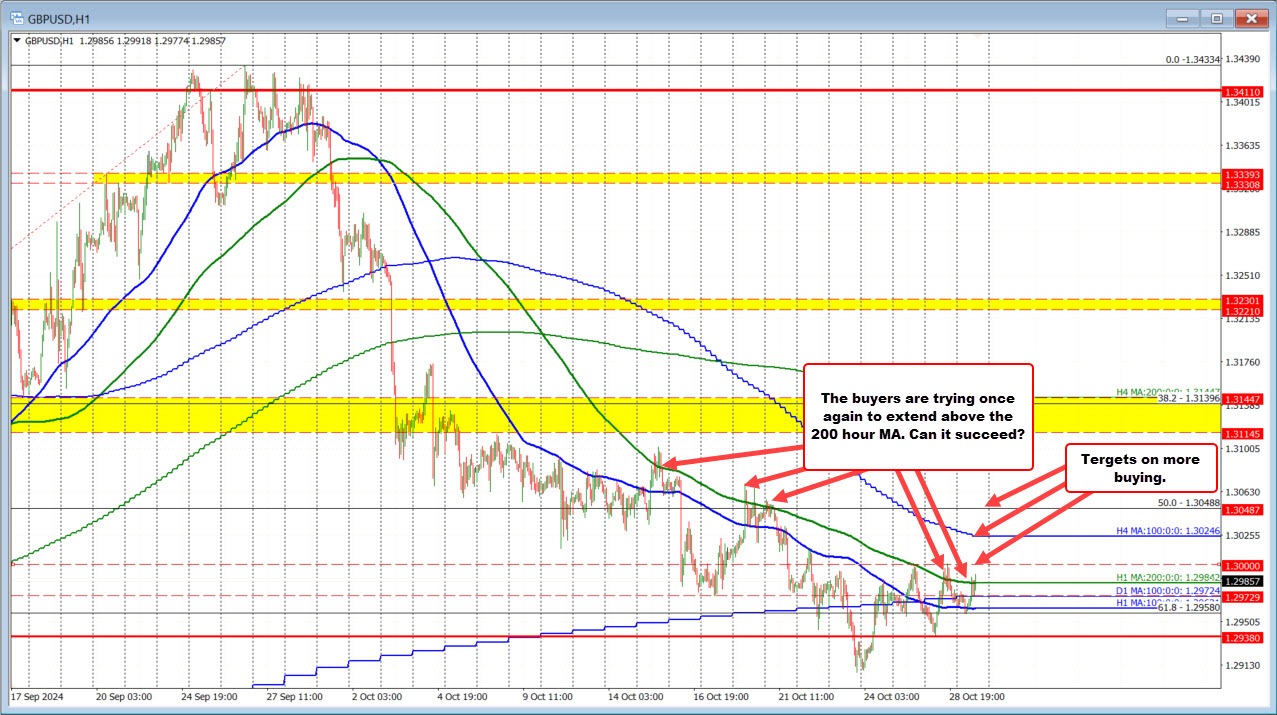Click the GBPUSD chart icon in the title bar
Viewport: 1277px width, 715px height.
click(14, 17)
